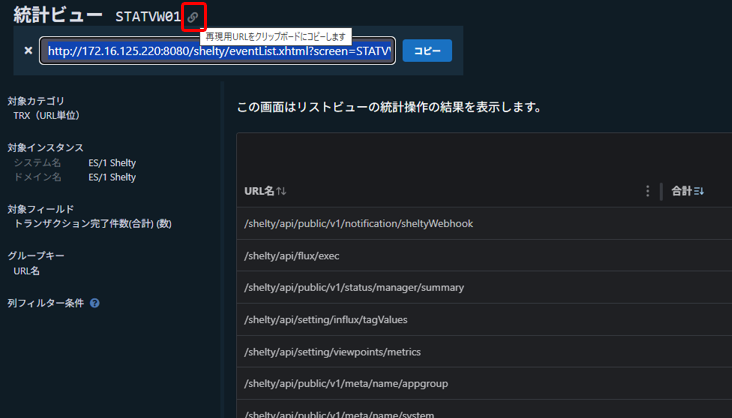Click the 列フィルター条件 label
The width and height of the screenshot is (732, 418).
pos(46,303)
